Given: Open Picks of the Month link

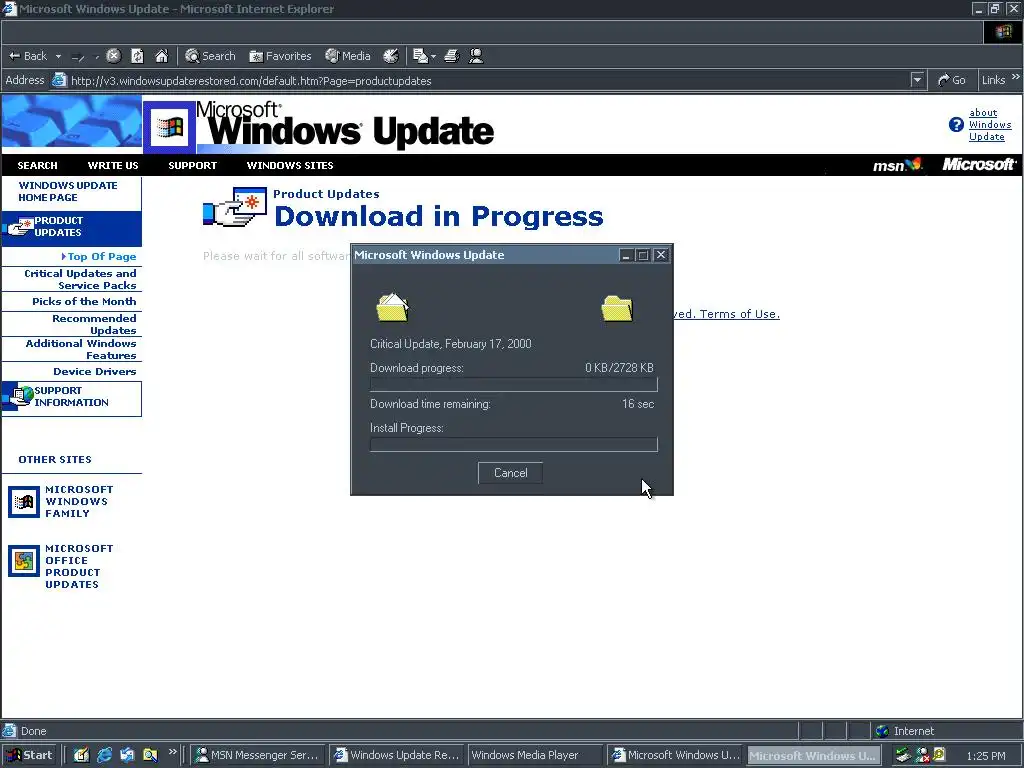Looking at the screenshot, I should [x=84, y=302].
